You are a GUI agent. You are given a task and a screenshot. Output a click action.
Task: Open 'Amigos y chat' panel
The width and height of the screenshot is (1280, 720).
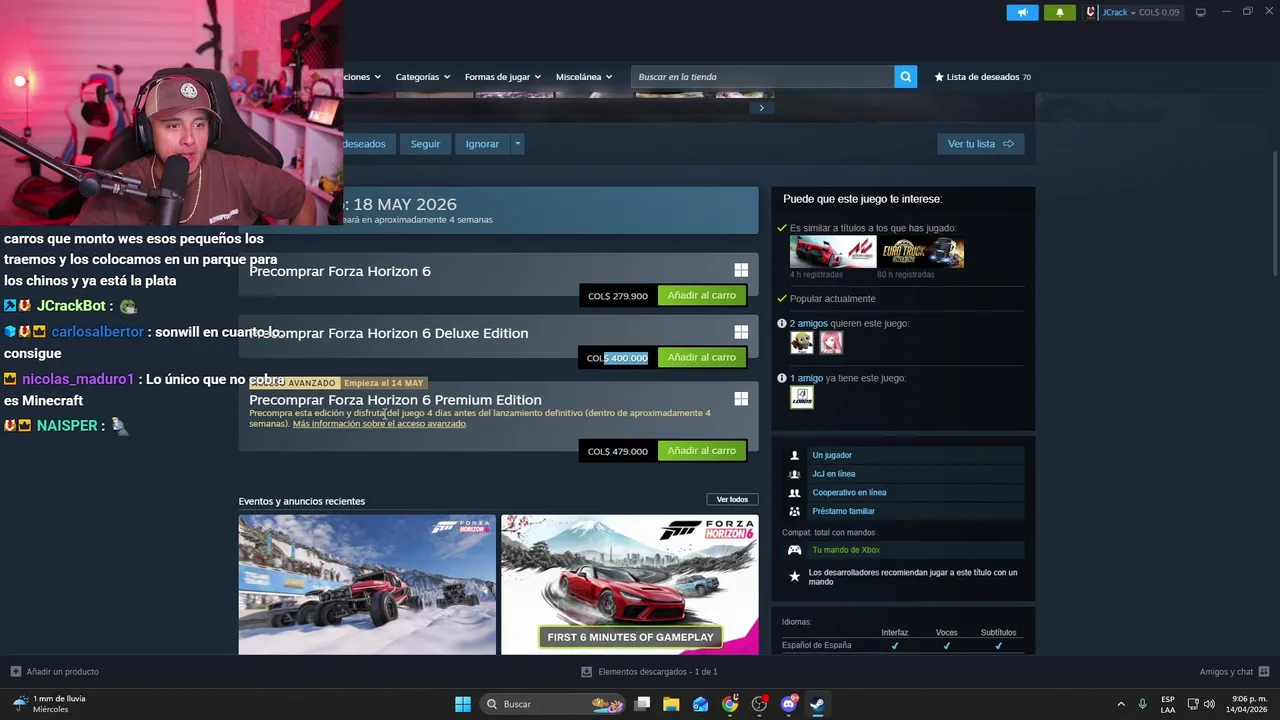[x=1234, y=672]
